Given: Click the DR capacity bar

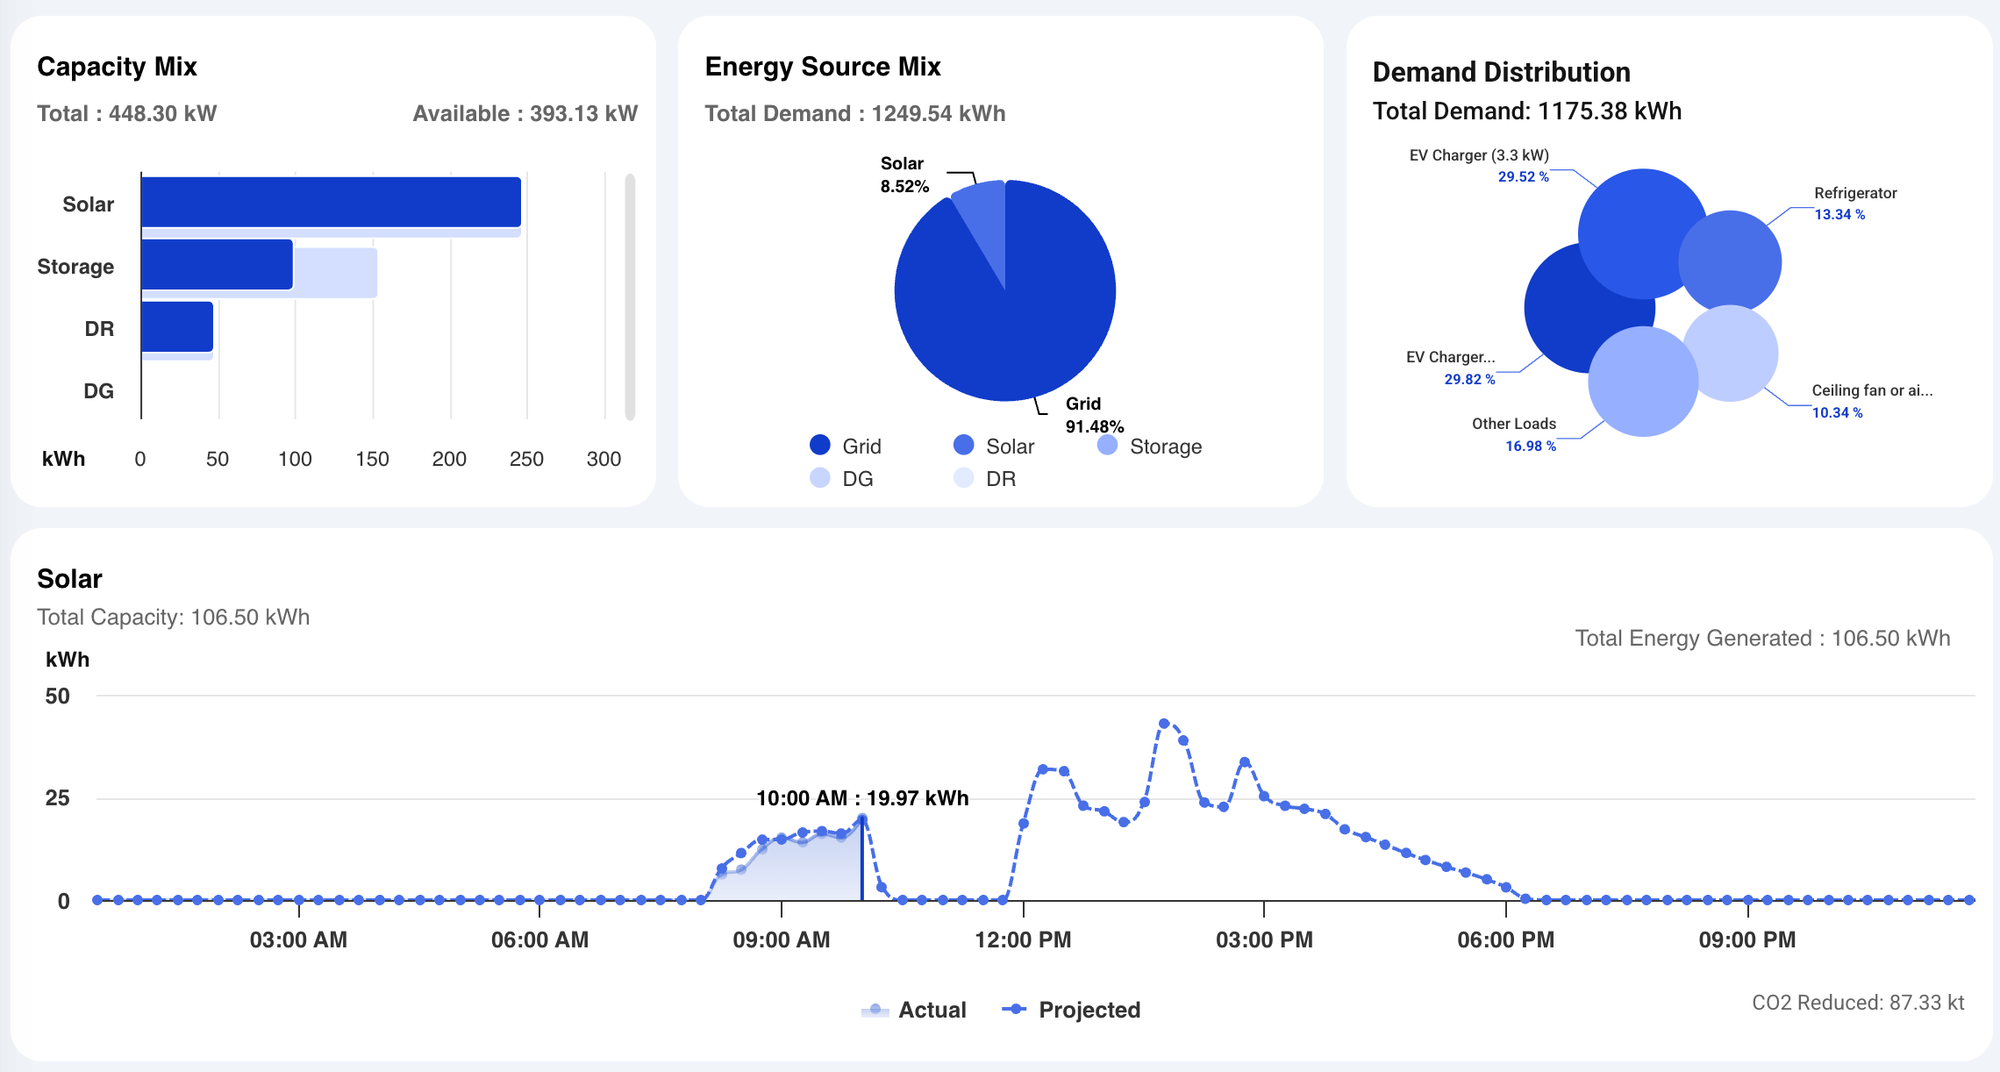Looking at the screenshot, I should (x=177, y=327).
